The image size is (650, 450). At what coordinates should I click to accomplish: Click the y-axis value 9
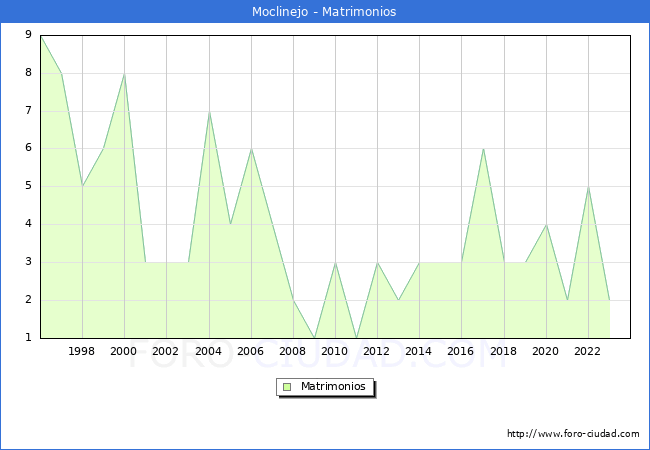point(28,34)
